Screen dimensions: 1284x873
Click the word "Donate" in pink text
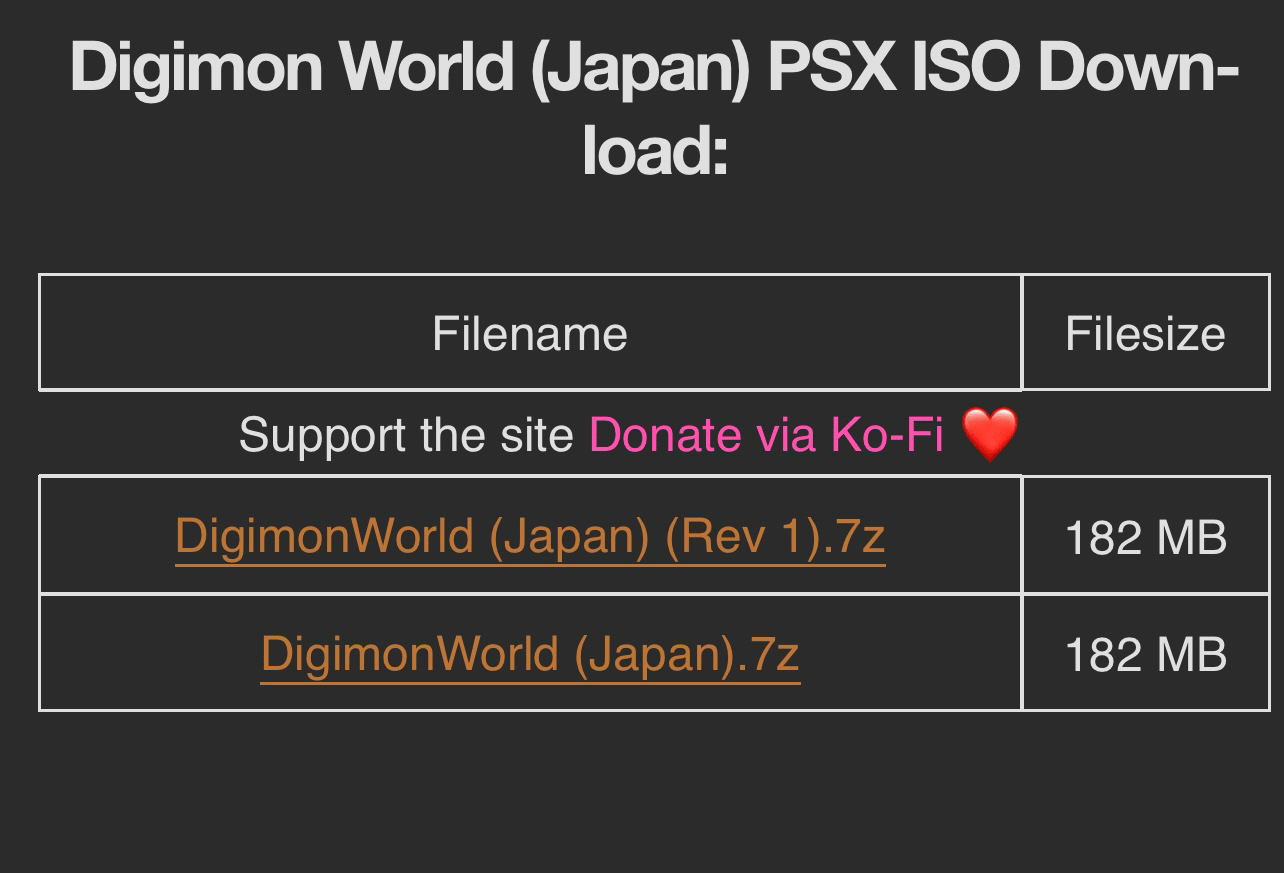click(665, 435)
